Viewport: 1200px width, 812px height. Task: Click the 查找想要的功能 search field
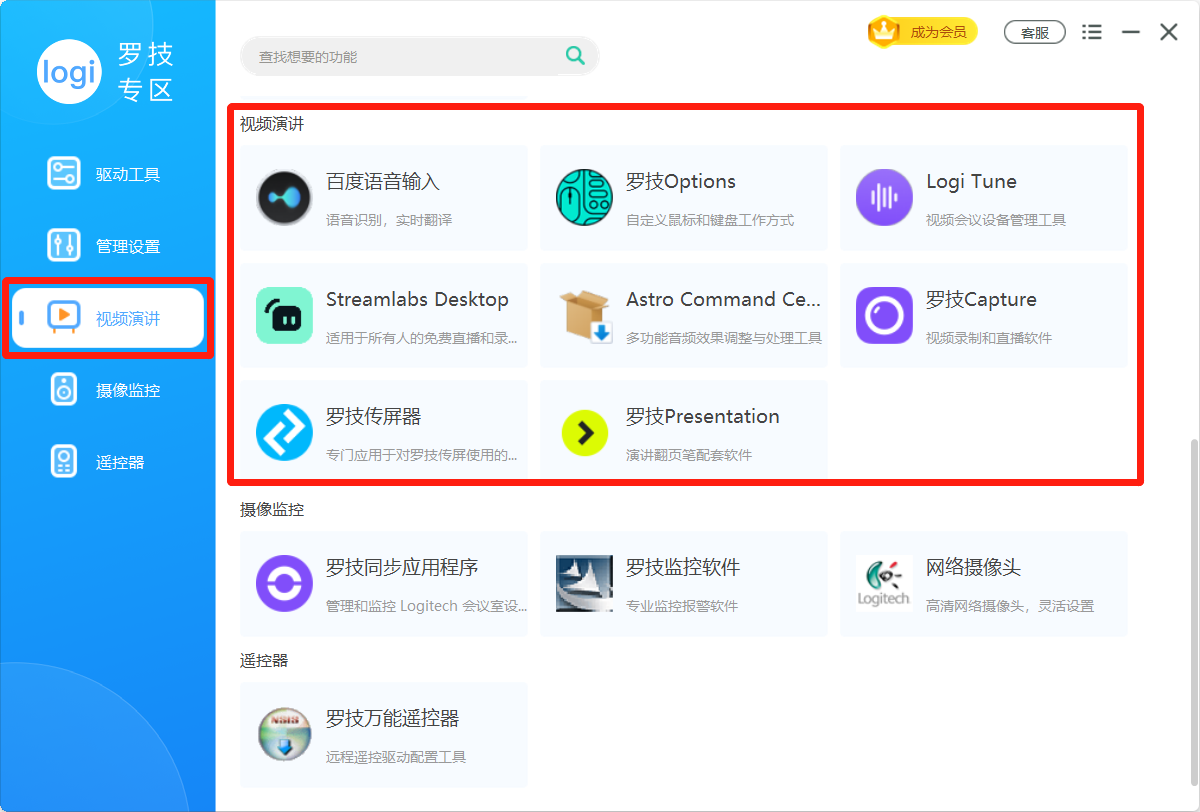pyautogui.click(x=420, y=56)
